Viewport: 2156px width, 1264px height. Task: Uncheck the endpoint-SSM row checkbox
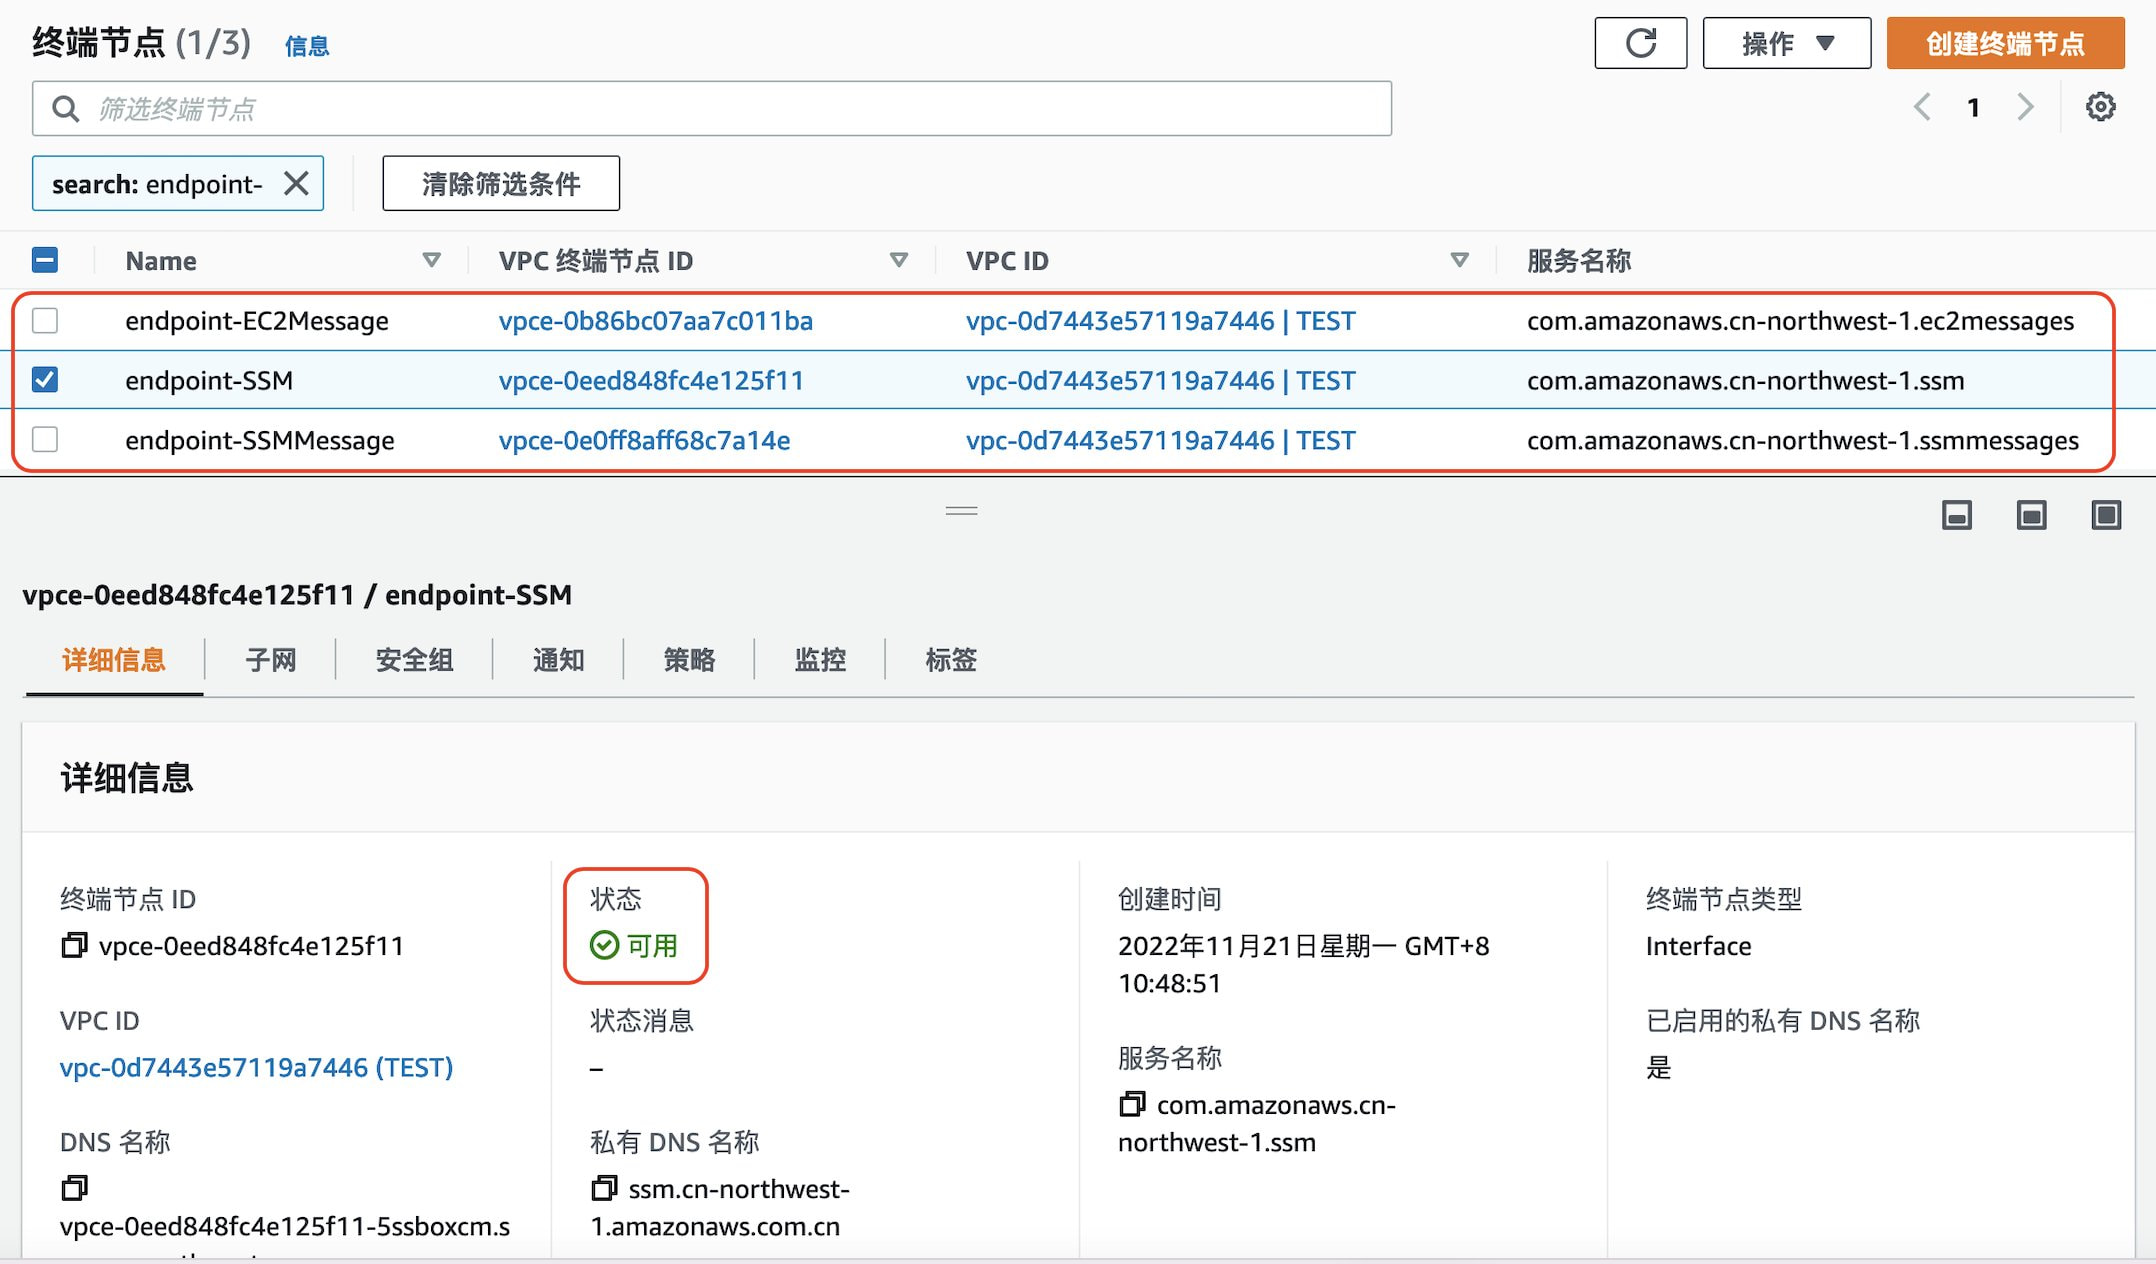[x=45, y=380]
